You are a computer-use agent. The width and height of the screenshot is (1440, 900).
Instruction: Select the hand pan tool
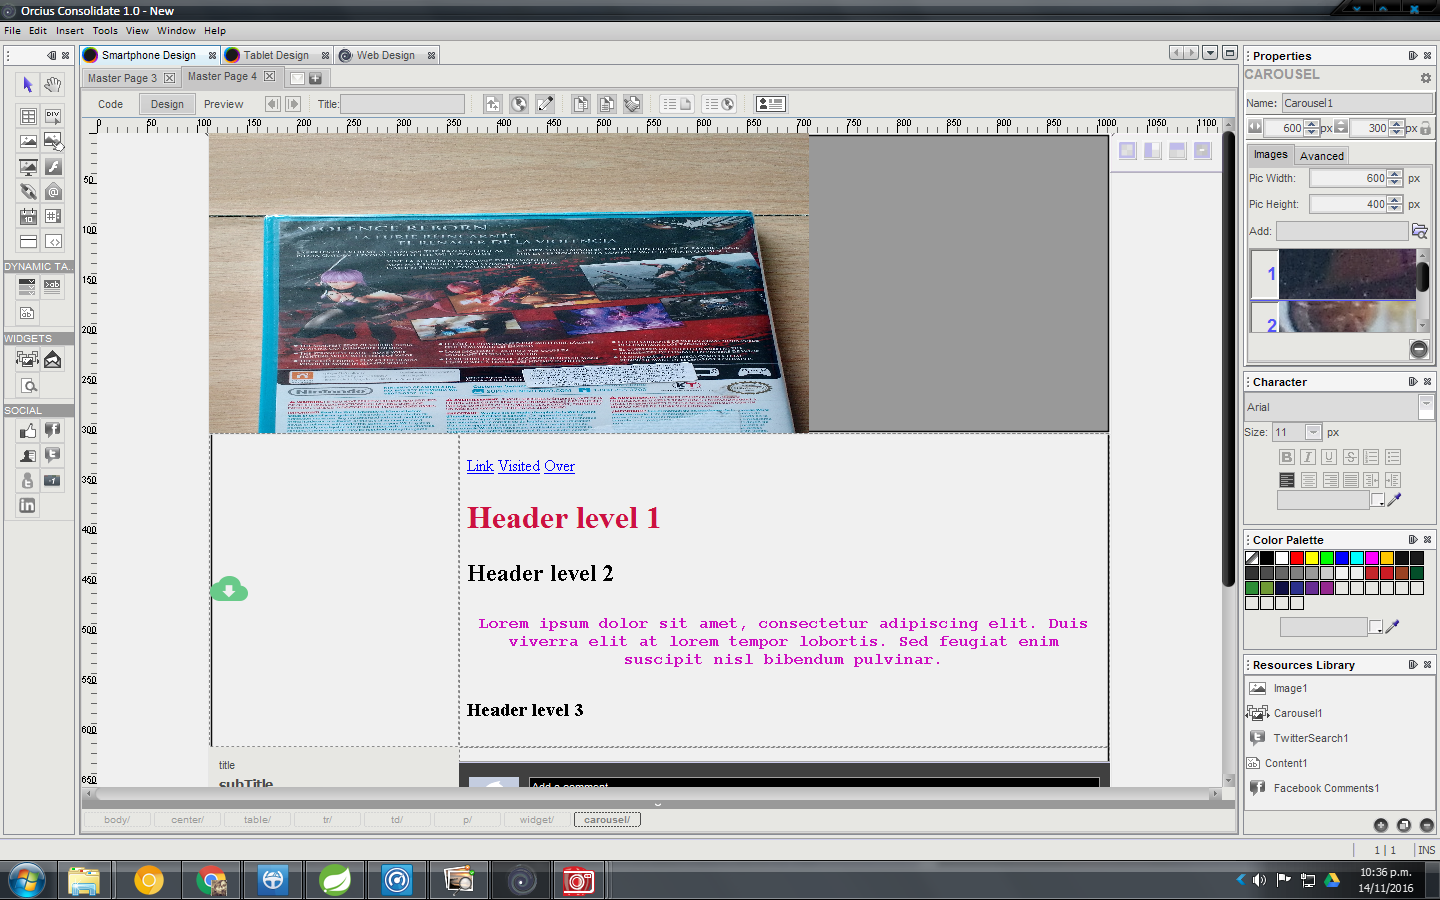point(53,85)
